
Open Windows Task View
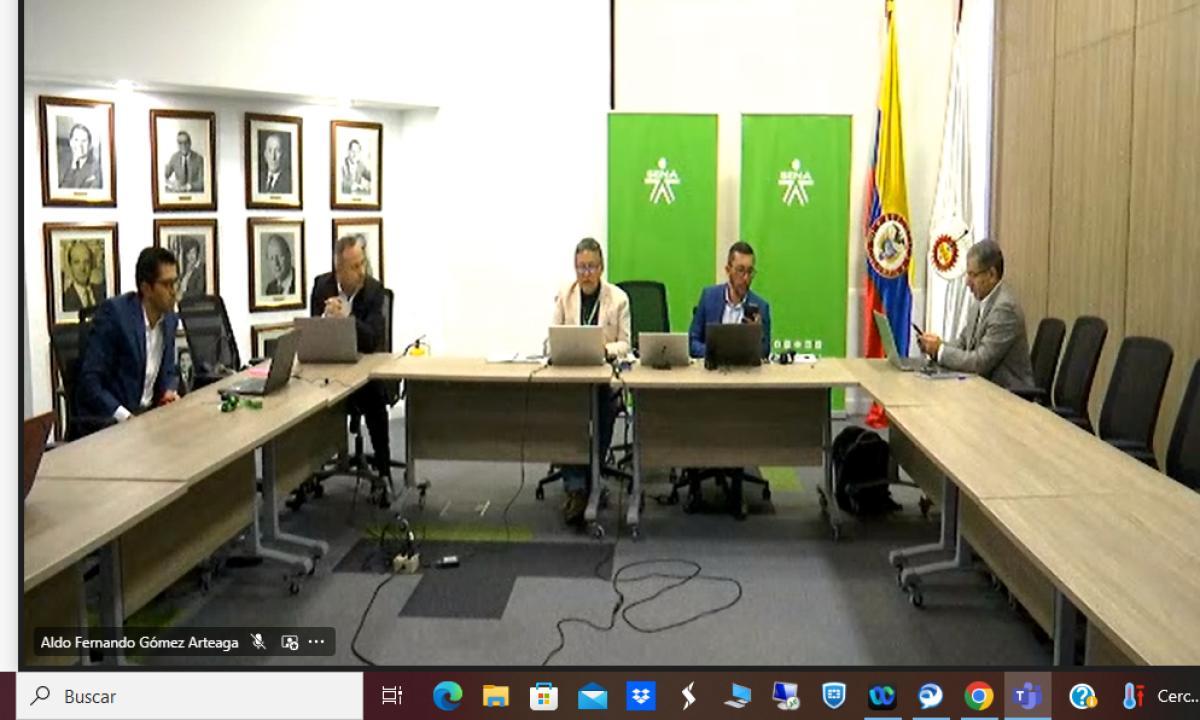point(392,696)
